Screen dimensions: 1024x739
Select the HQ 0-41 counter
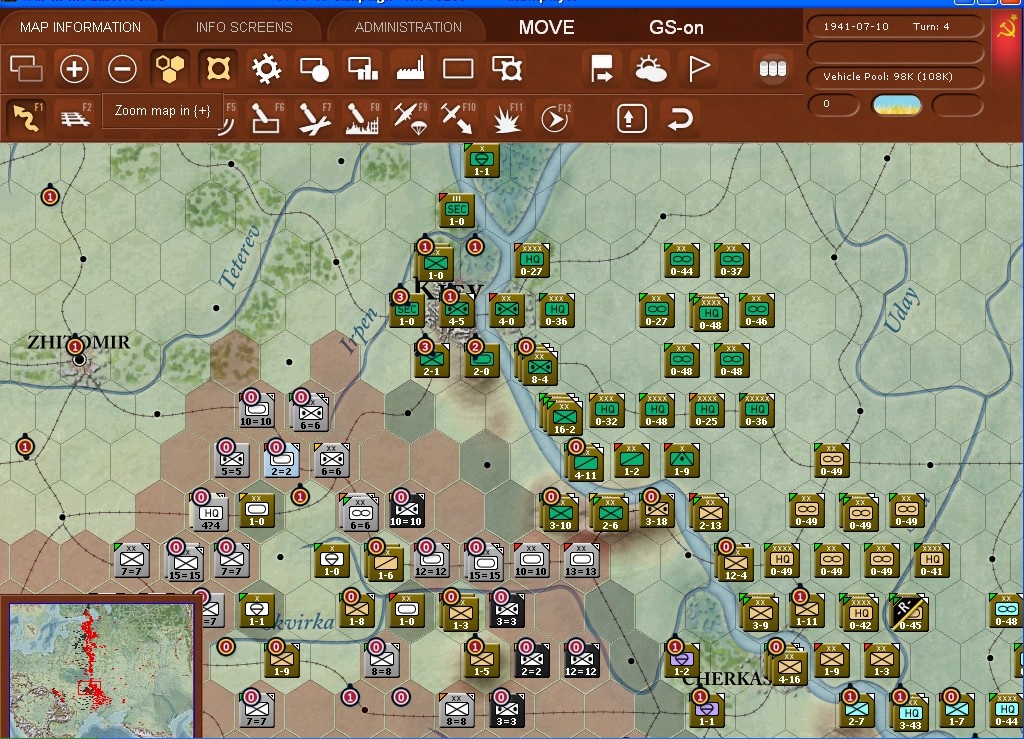[x=931, y=560]
